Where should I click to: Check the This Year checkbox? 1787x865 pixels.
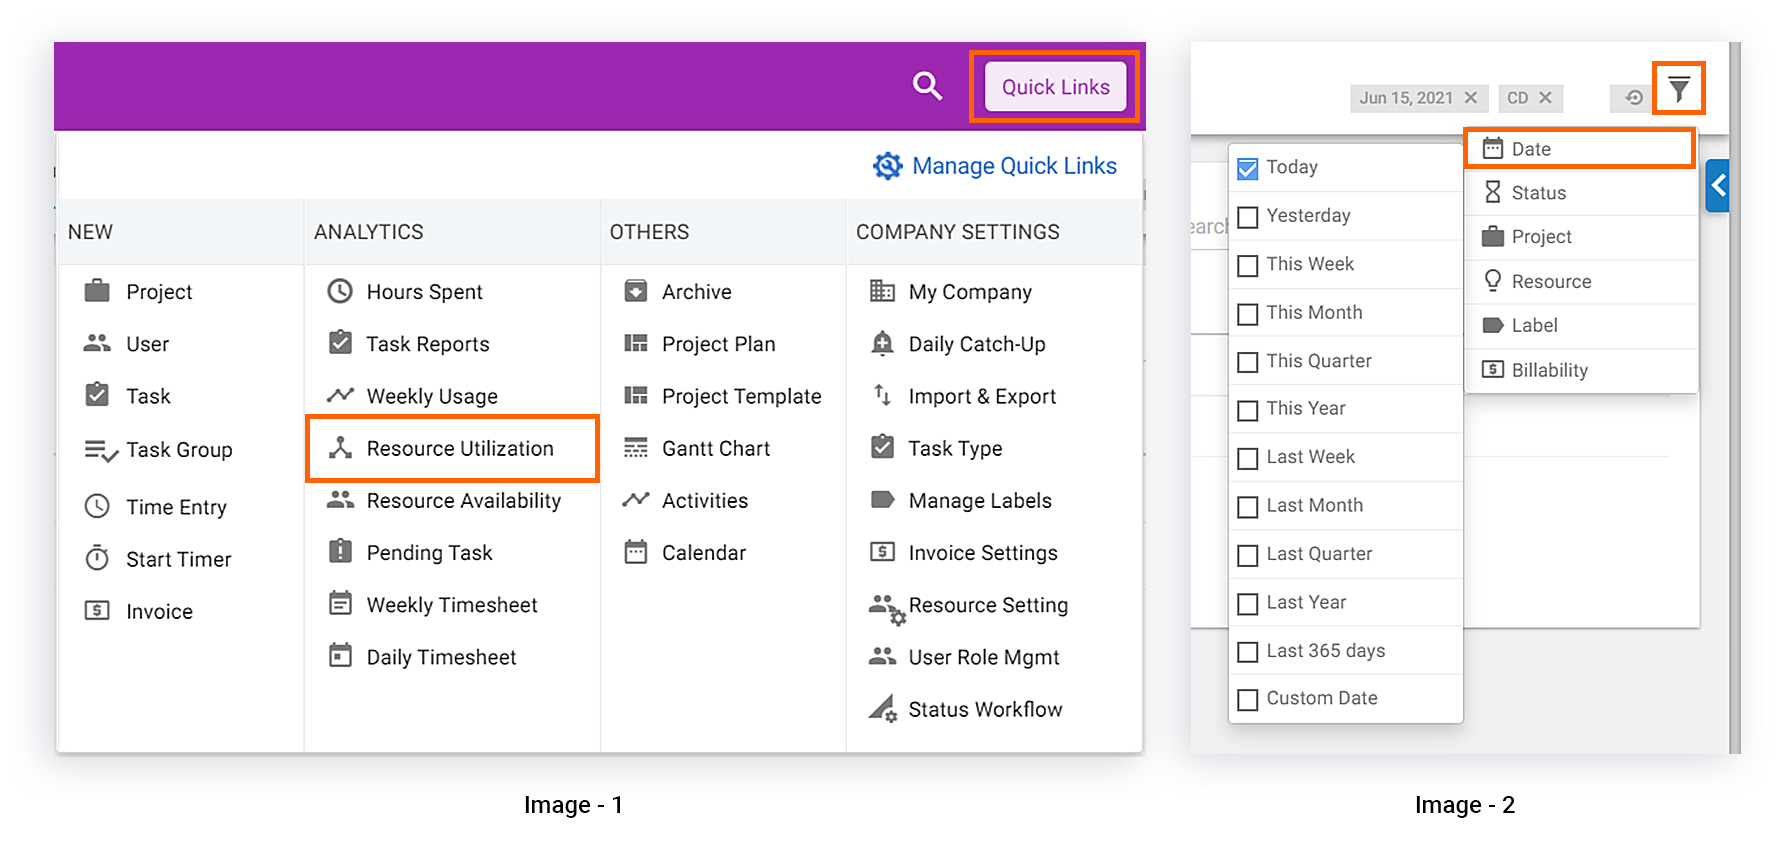coord(1247,410)
